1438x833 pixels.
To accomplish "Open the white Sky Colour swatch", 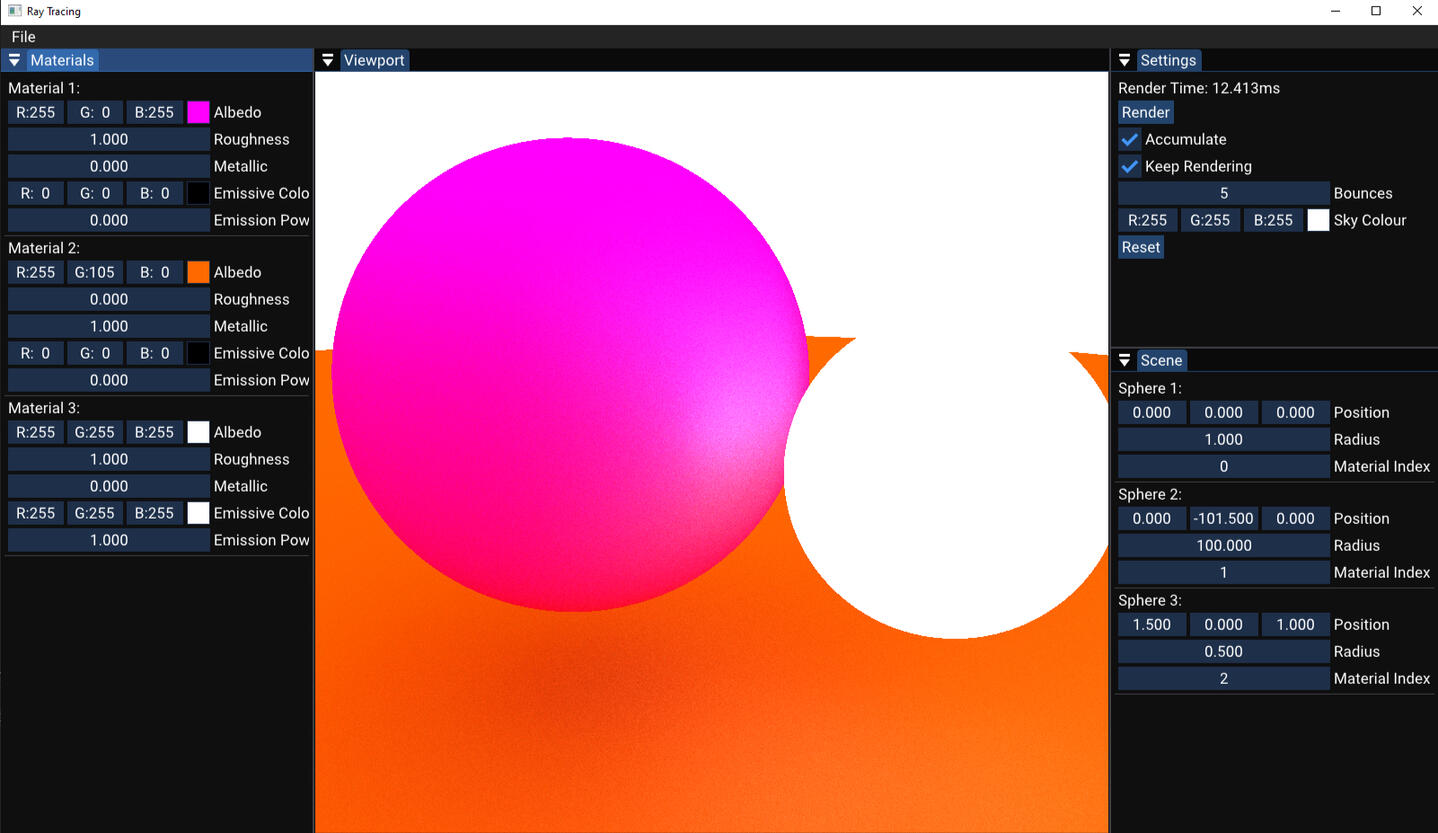I will 1318,220.
